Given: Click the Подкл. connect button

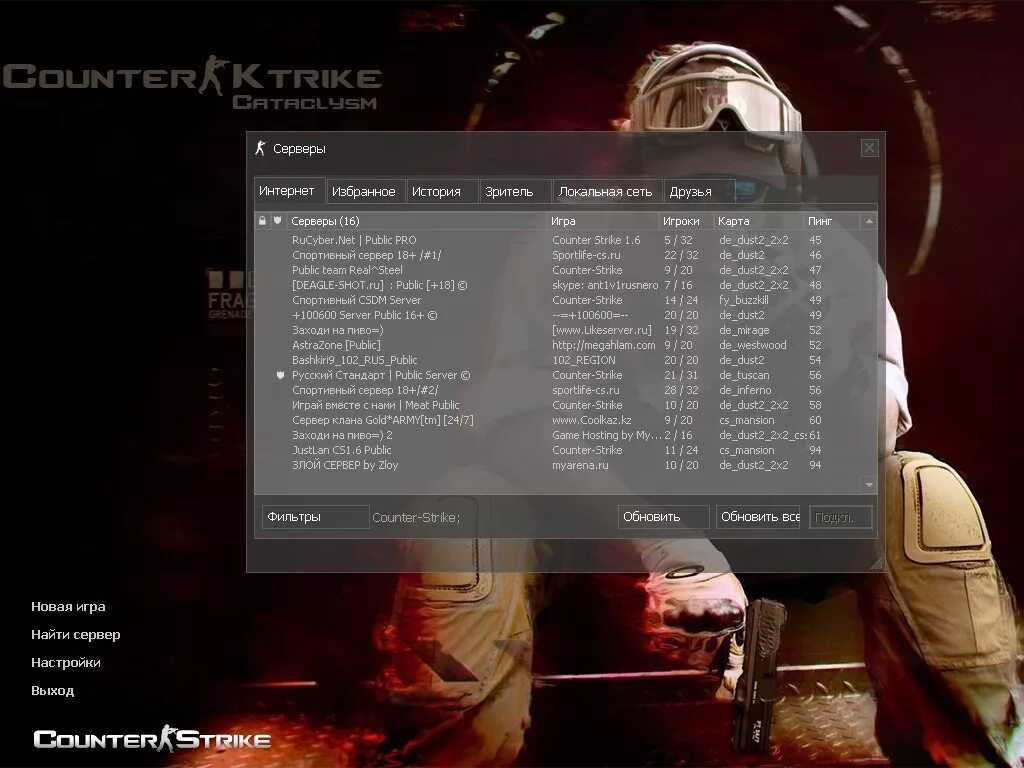Looking at the screenshot, I should [840, 517].
